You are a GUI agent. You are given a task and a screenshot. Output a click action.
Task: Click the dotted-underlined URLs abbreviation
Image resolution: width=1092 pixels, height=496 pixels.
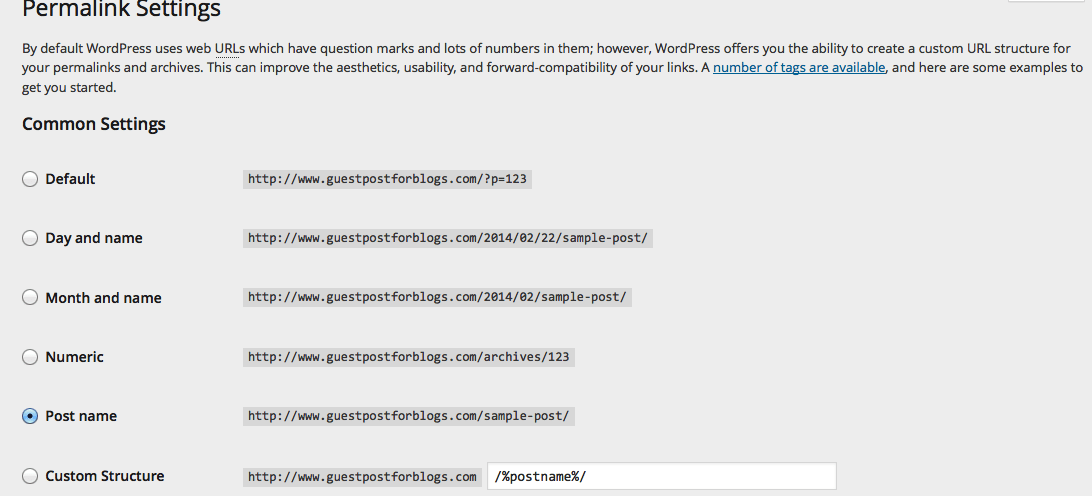pos(230,49)
